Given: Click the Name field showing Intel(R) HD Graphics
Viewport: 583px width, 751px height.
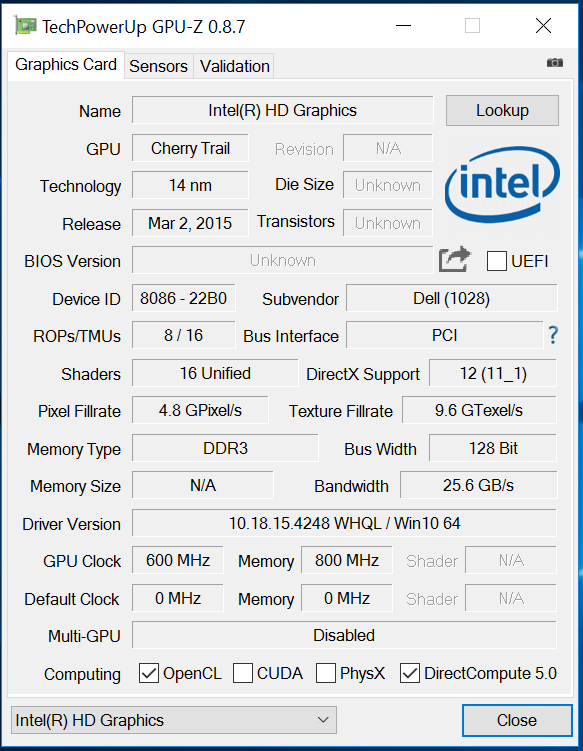Looking at the screenshot, I should pos(283,111).
